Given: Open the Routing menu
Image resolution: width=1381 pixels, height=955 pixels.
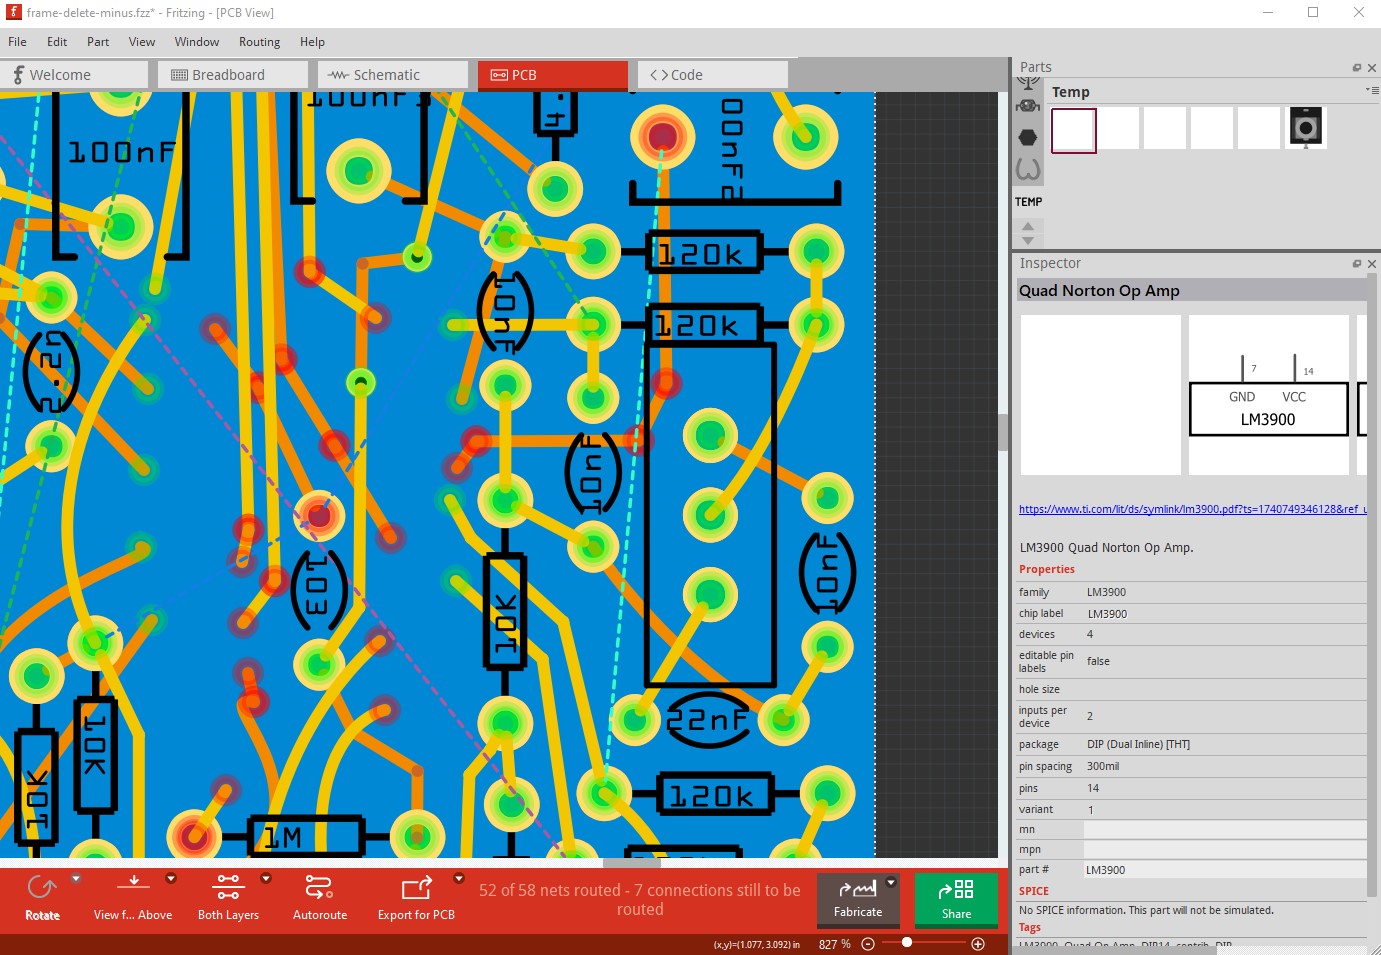Looking at the screenshot, I should pos(259,42).
